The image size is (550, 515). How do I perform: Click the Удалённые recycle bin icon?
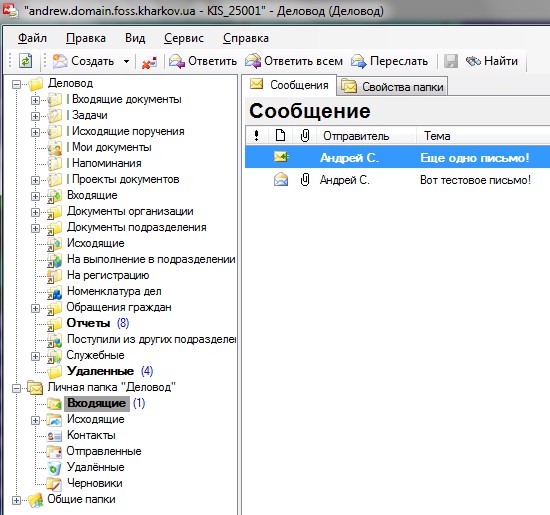[55, 468]
